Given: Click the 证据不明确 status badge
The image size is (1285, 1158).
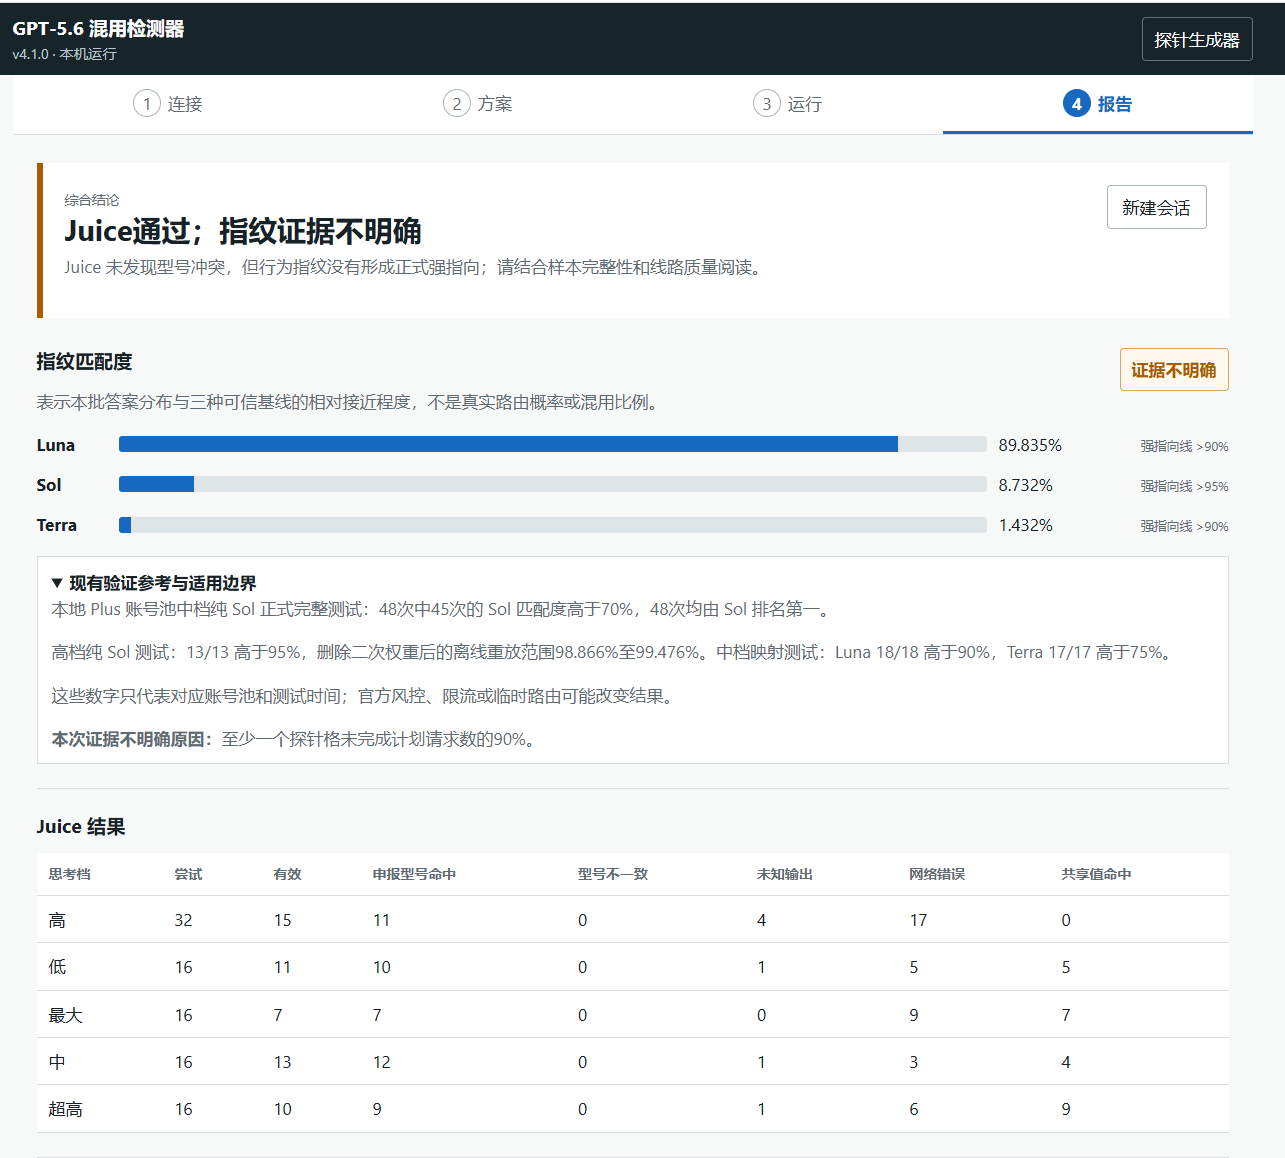Looking at the screenshot, I should point(1174,370).
